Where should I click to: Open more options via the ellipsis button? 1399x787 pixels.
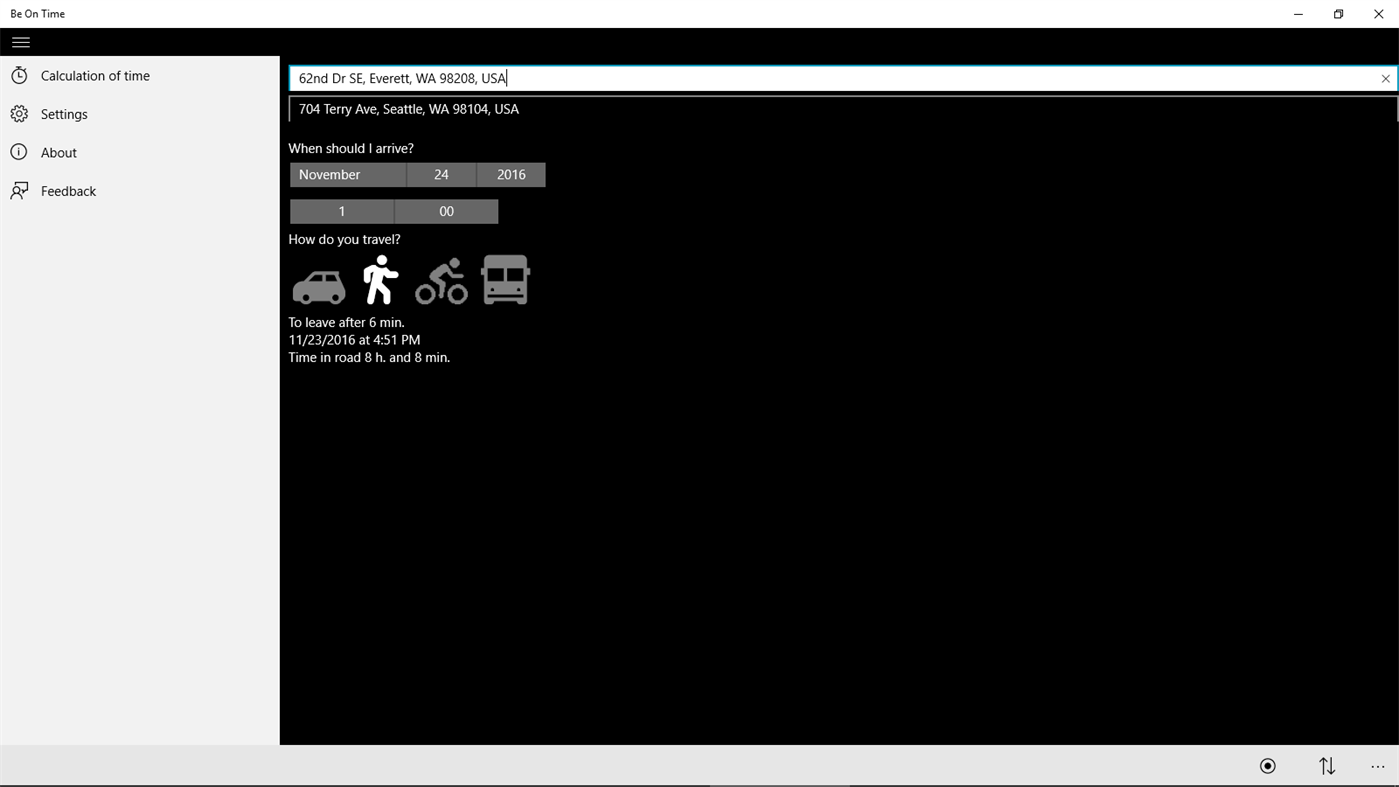point(1378,765)
